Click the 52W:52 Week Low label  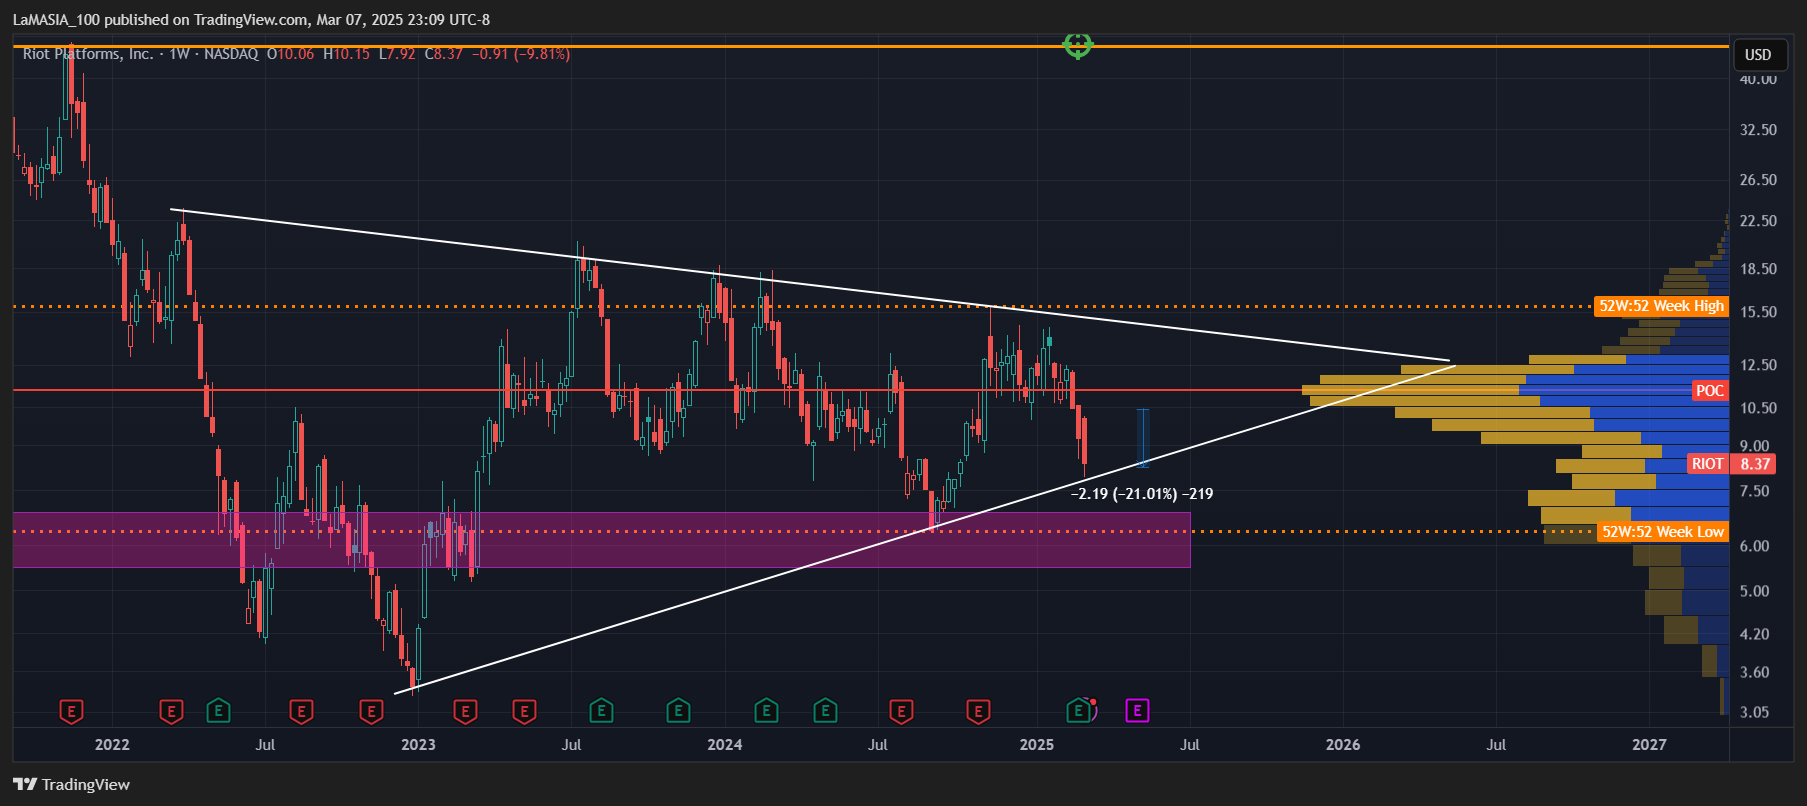(1662, 532)
